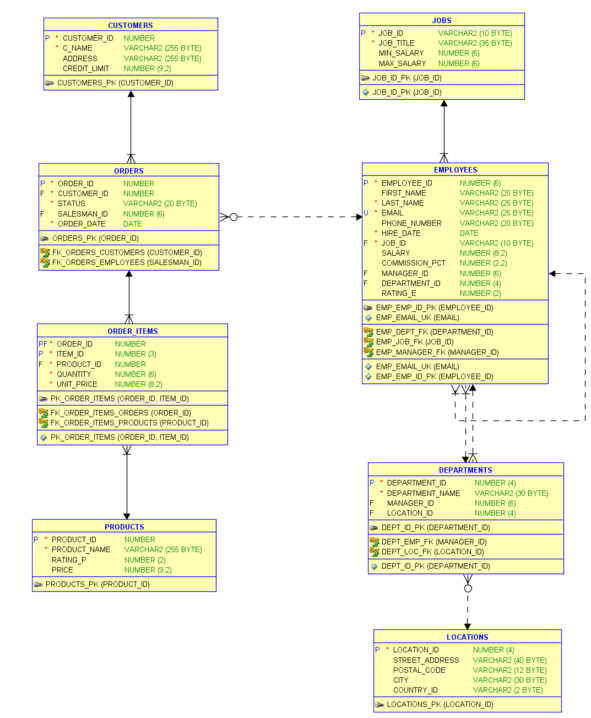
Task: Click the foreign key icon beside FK_ORDERS_CUSTOMERS
Action: tap(45, 252)
